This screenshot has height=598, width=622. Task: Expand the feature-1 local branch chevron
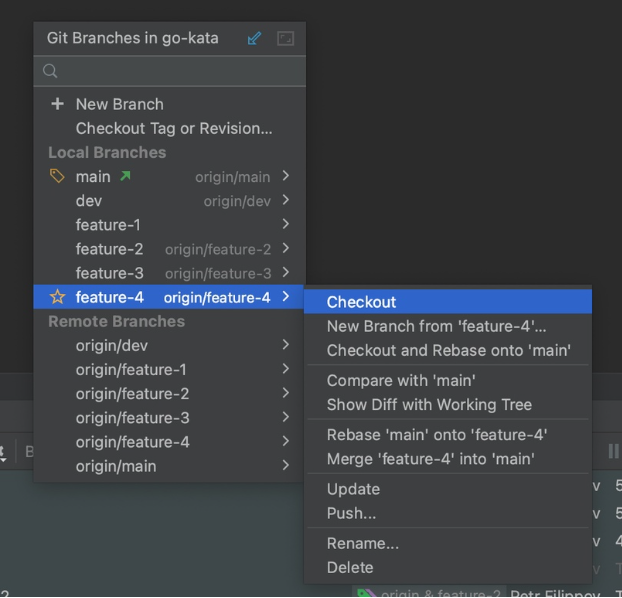286,225
